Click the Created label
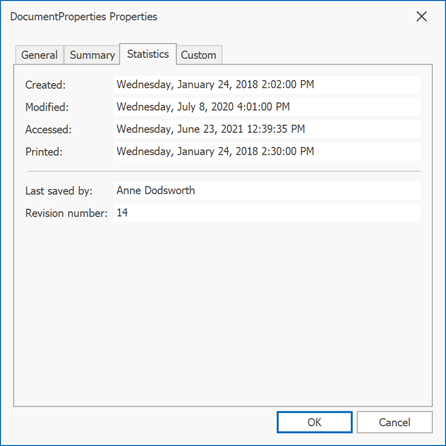This screenshot has width=446, height=446. pos(45,85)
